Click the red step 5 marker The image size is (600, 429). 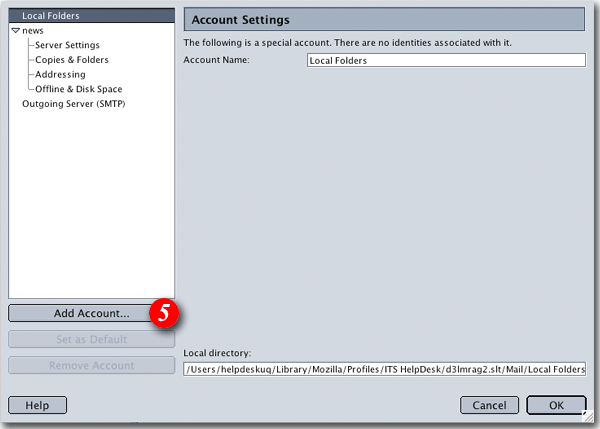click(165, 313)
